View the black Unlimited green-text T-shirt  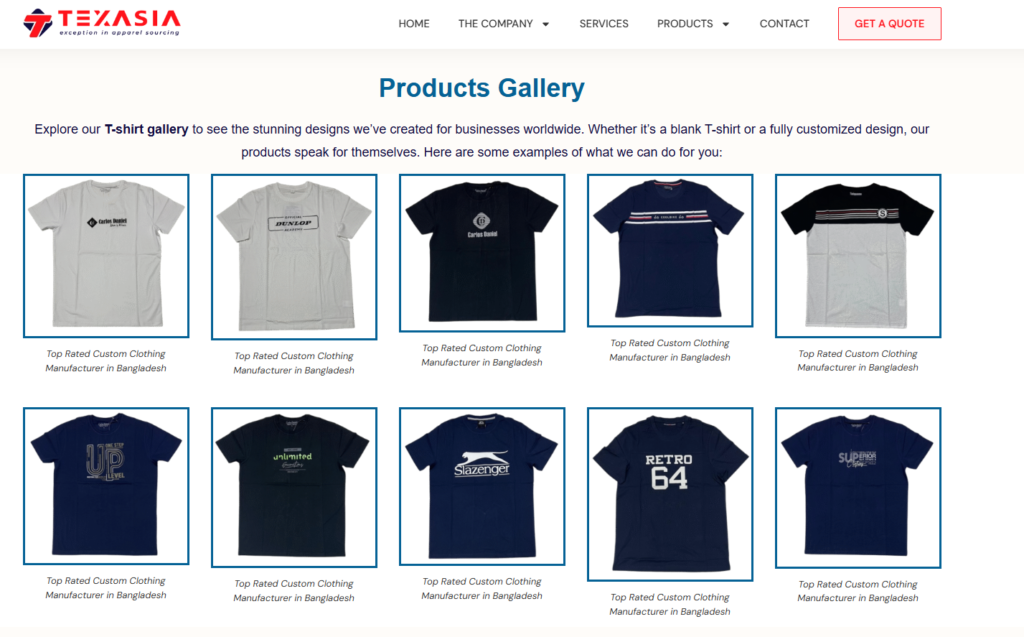294,487
